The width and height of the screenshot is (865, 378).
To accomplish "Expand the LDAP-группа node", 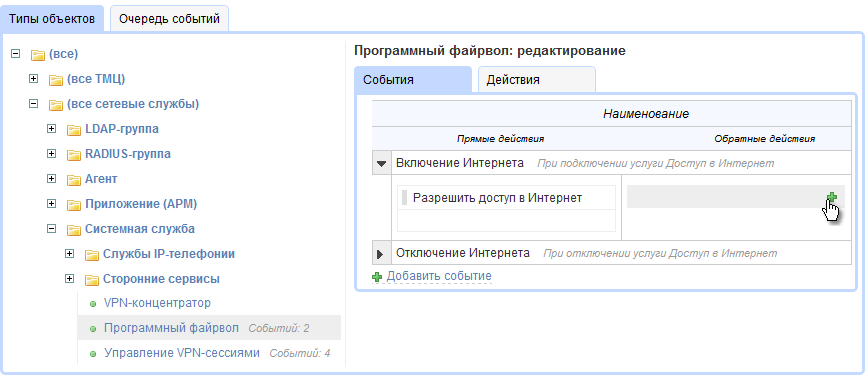I will pos(52,129).
